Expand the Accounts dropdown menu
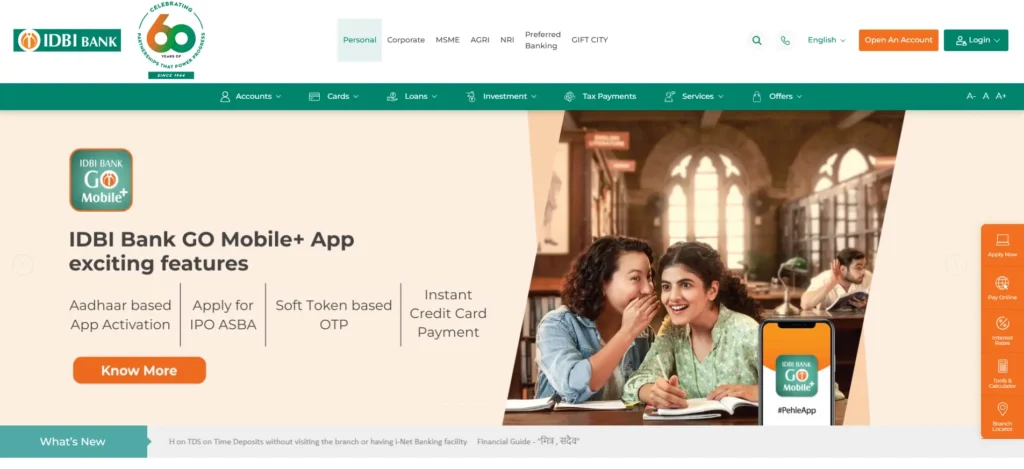 click(x=251, y=96)
